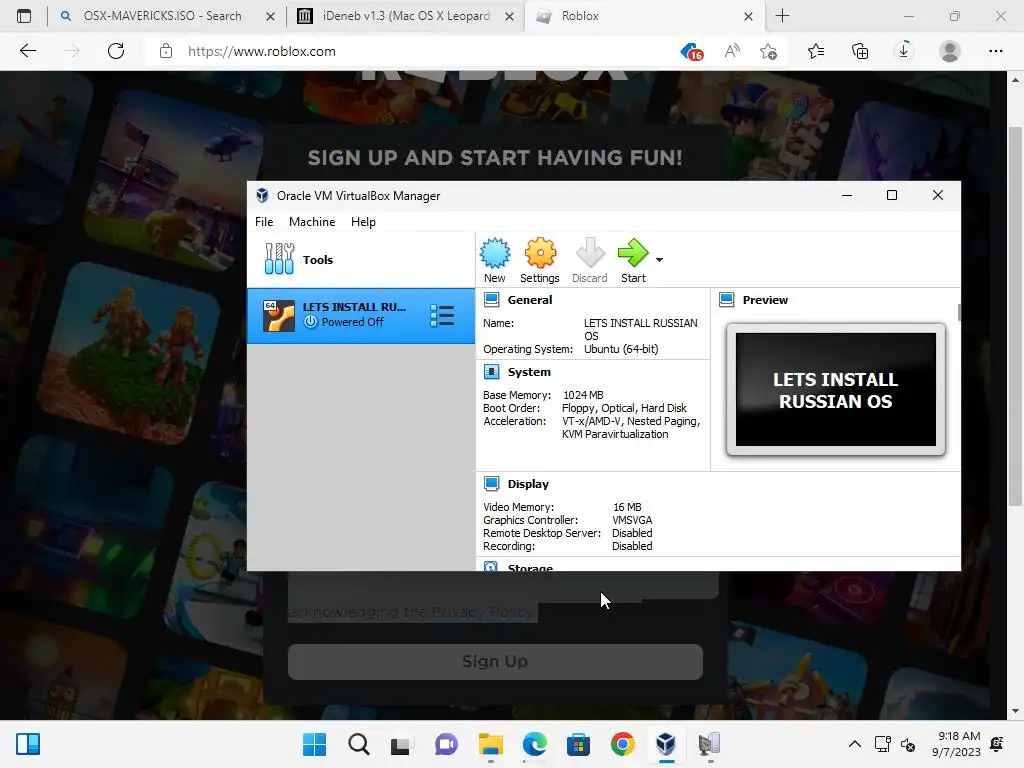Open Edge tab actions menu icon

pos(24,16)
